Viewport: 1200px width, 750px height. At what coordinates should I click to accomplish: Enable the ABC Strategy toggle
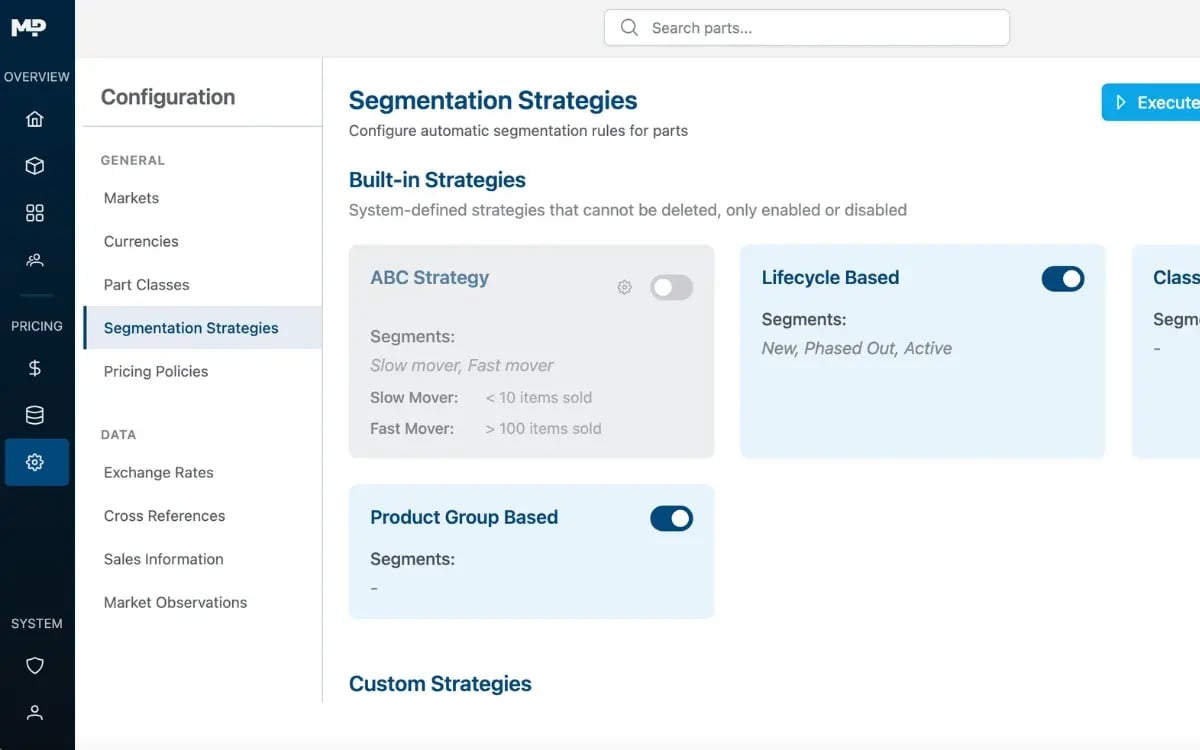point(671,287)
